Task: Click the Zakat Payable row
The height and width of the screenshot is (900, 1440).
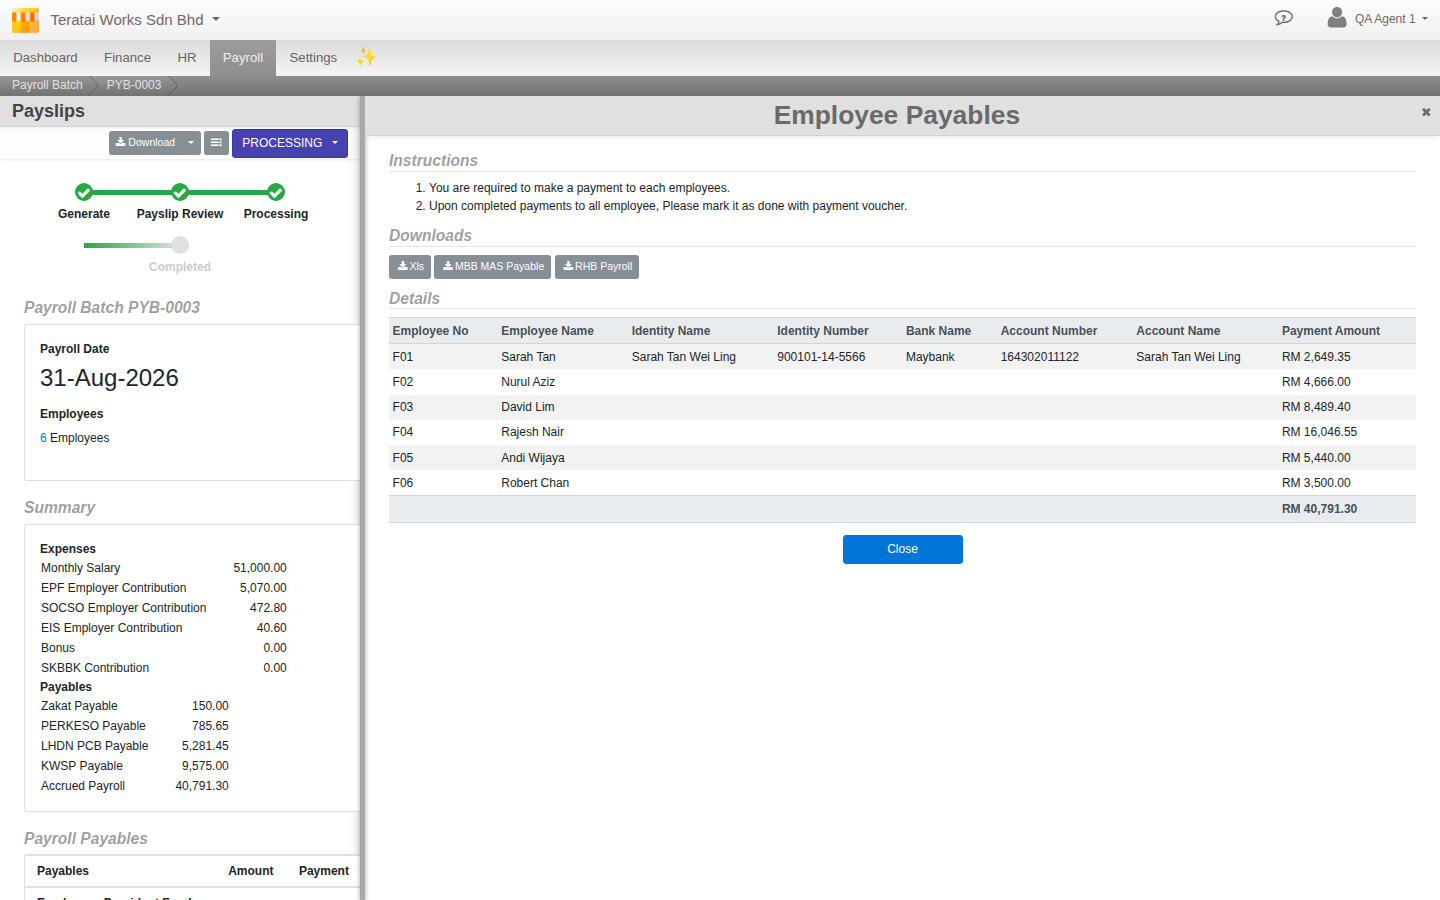Action: [135, 706]
